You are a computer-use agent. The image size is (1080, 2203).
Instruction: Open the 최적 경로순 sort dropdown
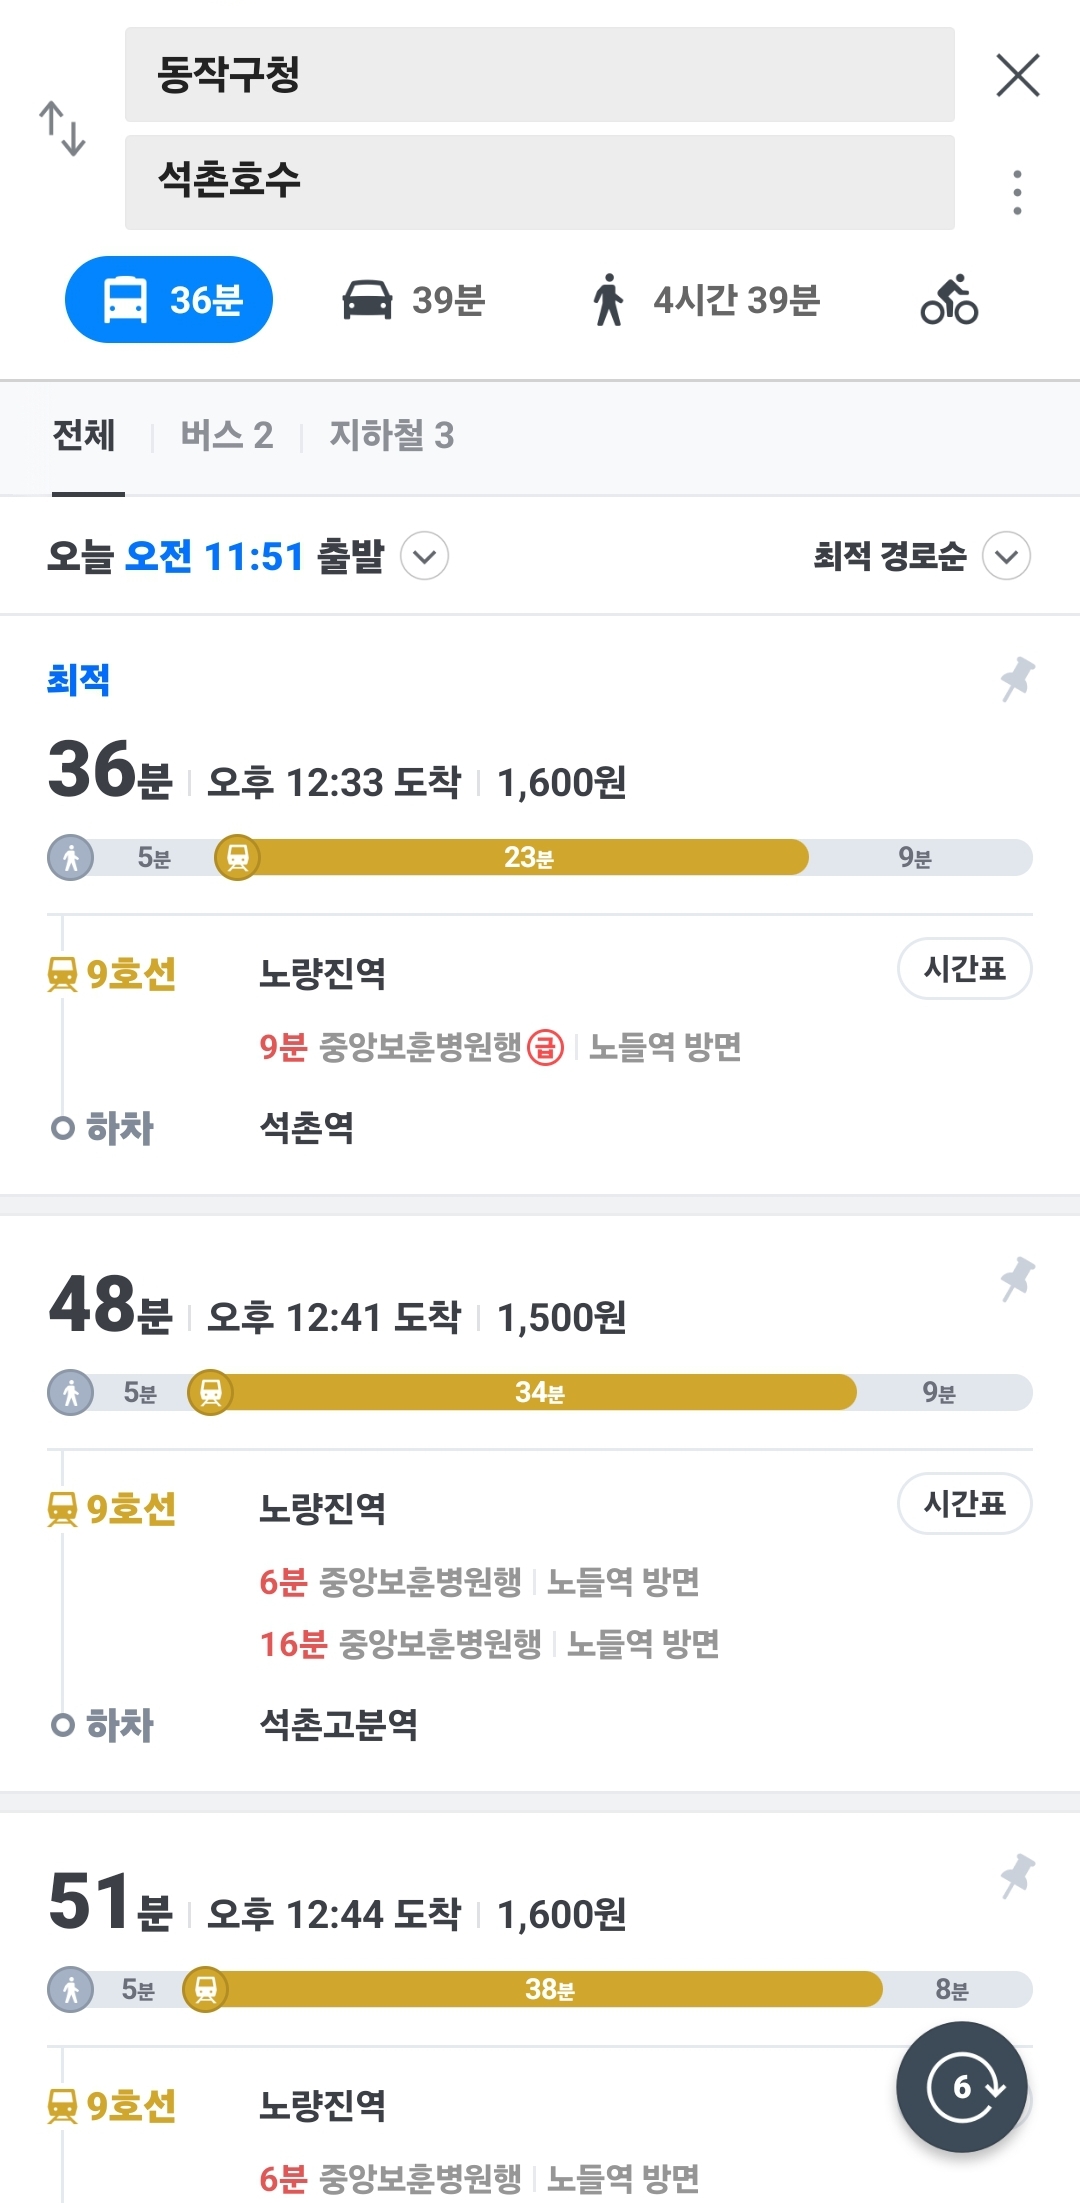click(1006, 556)
